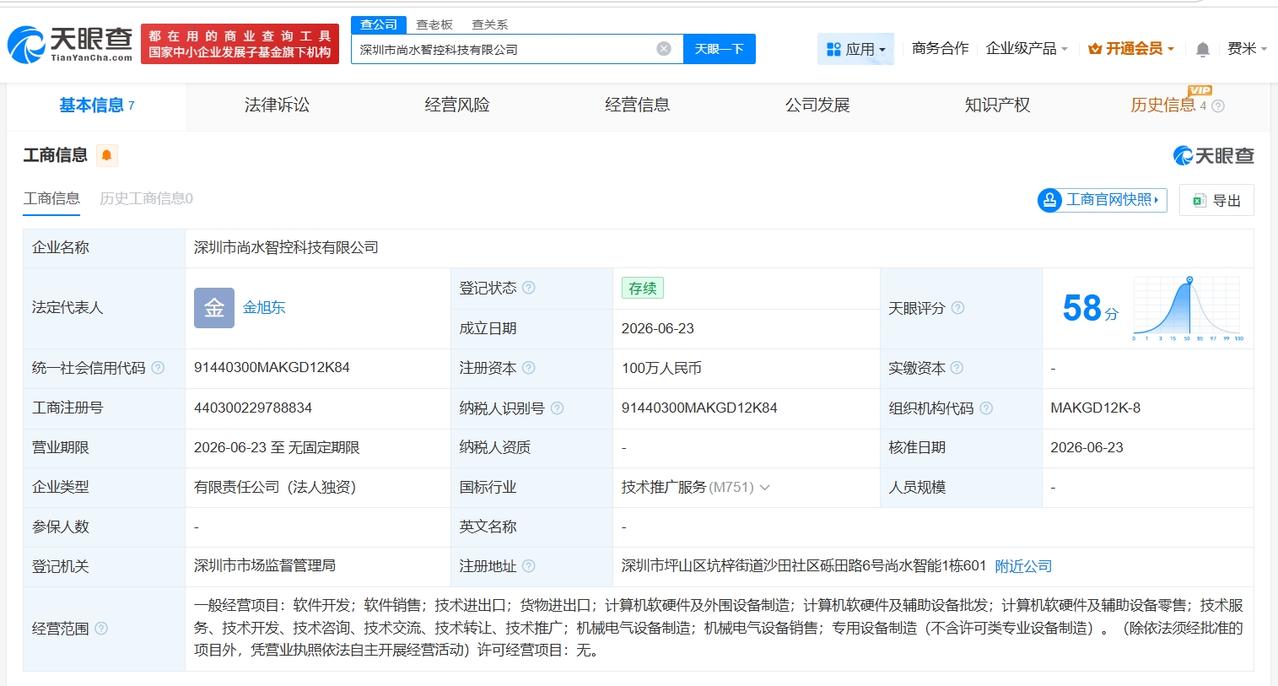The width and height of the screenshot is (1278, 686).
Task: Open notifications bell in top bar
Action: point(1202,49)
